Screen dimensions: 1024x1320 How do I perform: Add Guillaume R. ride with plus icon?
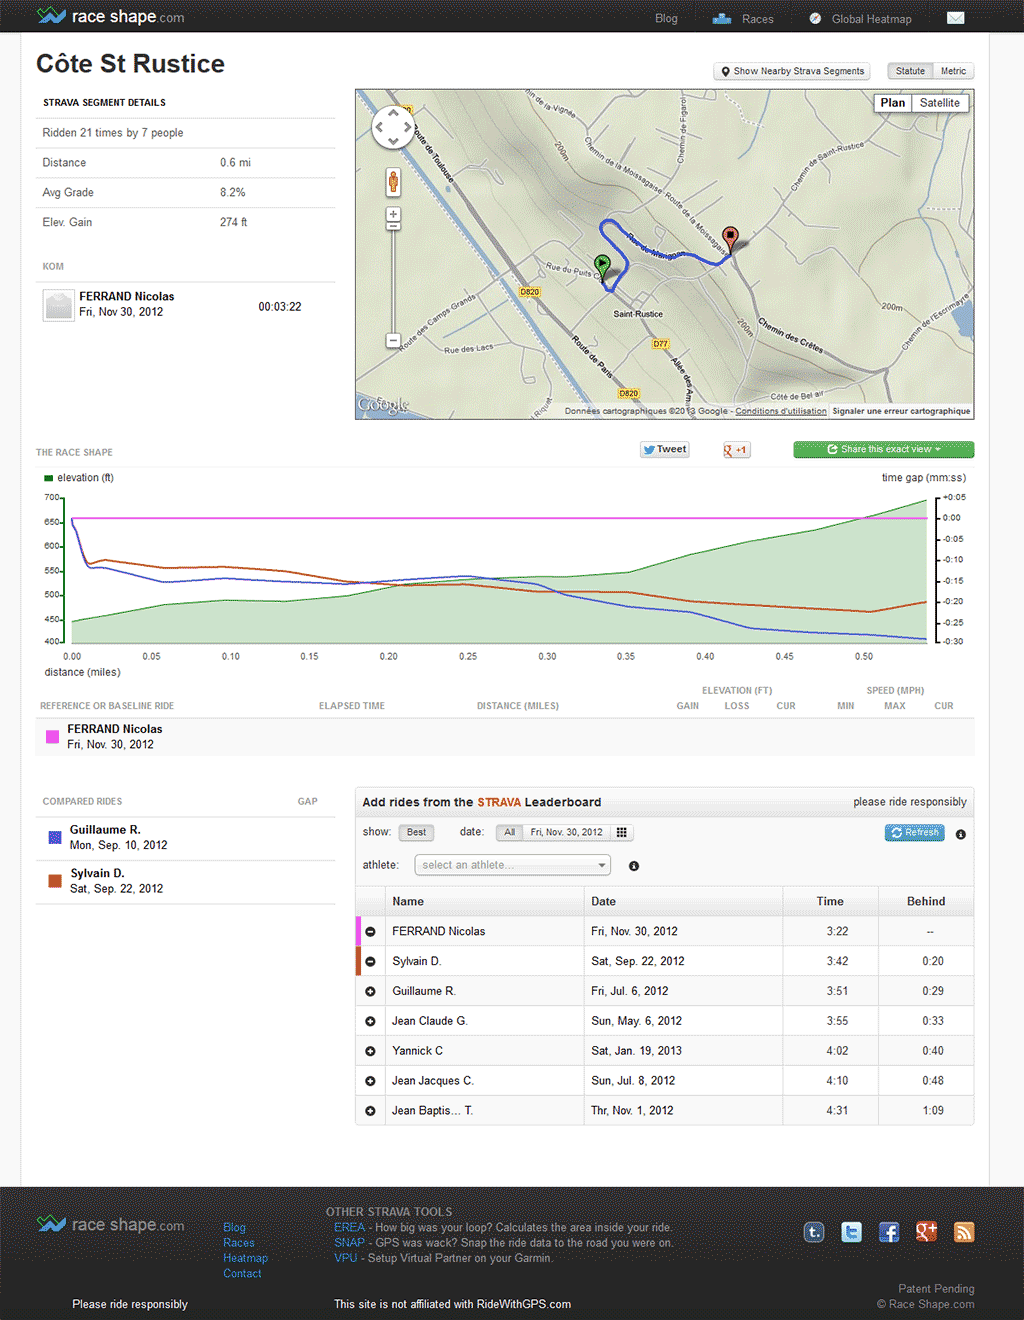[370, 991]
